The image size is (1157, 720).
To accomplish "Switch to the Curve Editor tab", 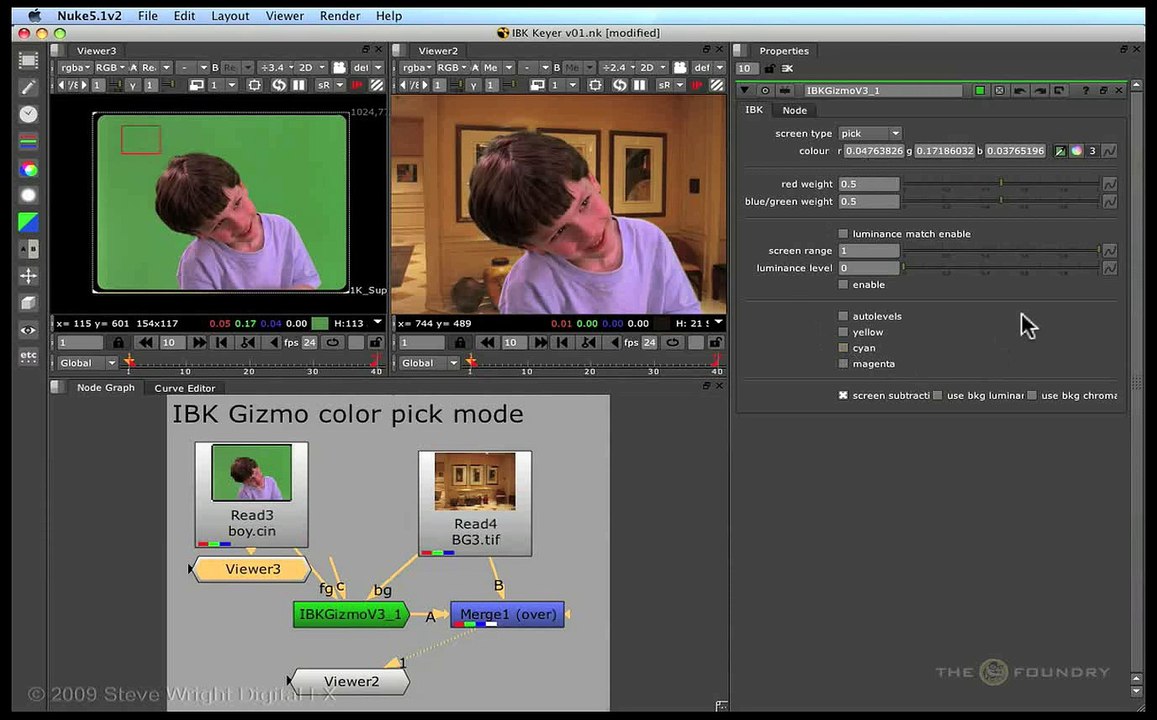I will point(184,388).
